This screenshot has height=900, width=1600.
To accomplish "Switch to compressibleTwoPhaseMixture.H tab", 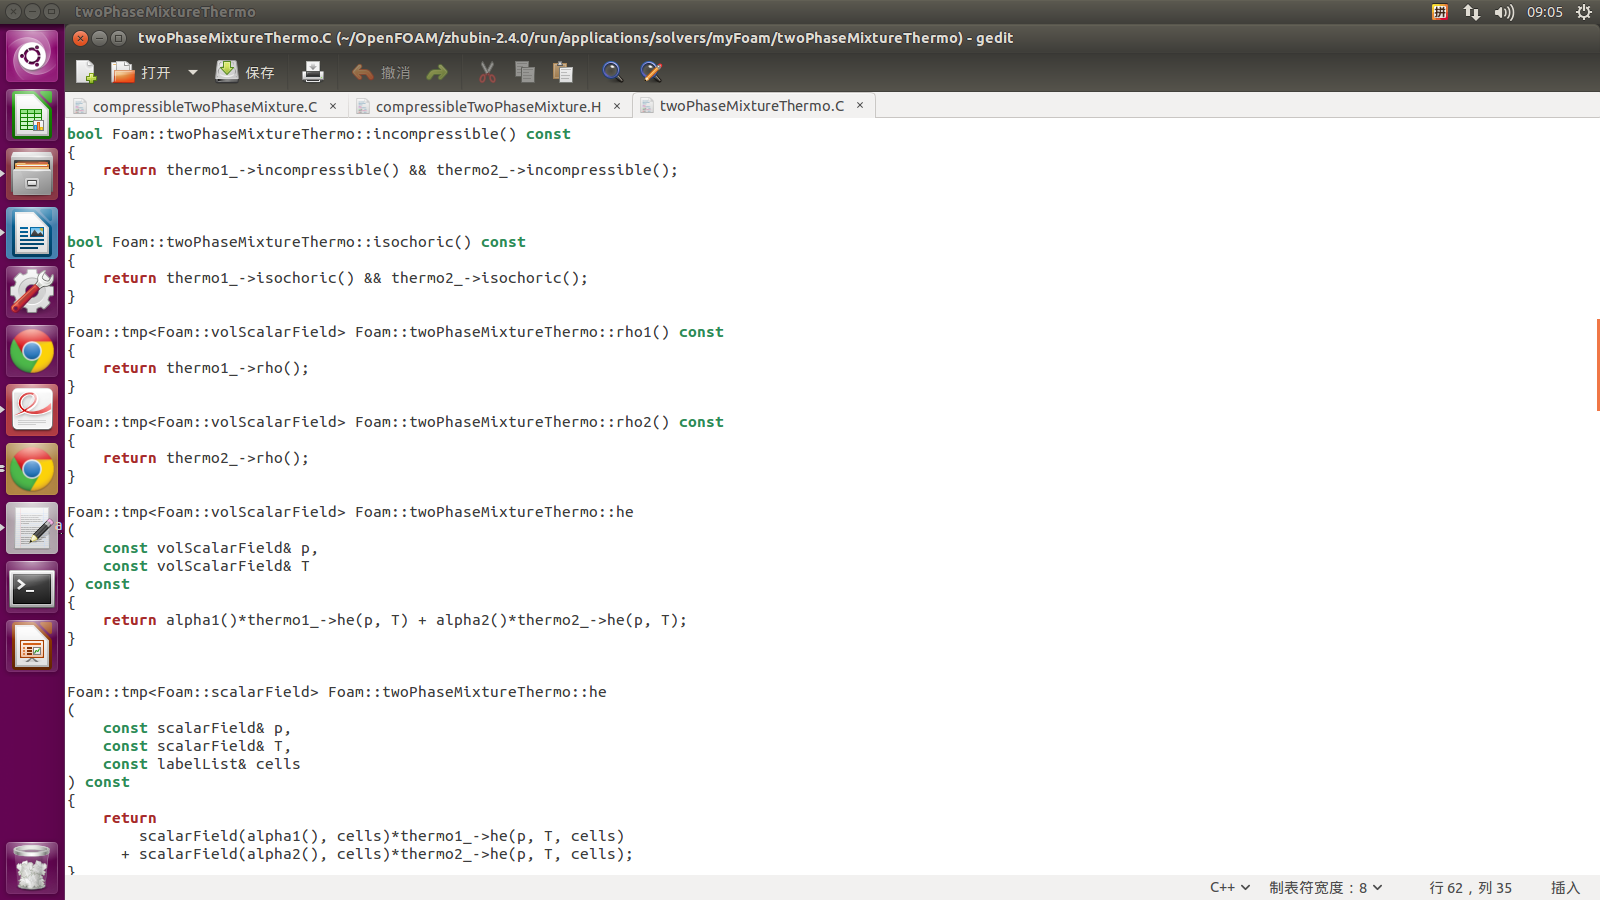I will tap(487, 106).
